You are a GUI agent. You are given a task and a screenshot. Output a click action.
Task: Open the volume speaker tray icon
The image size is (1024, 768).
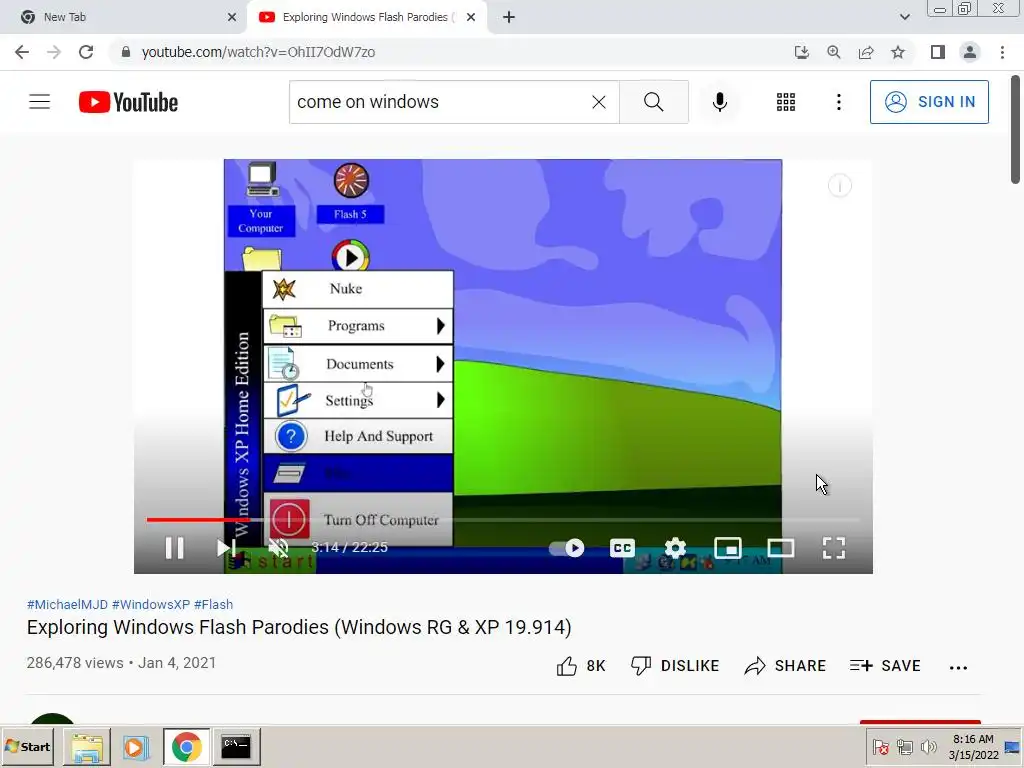pos(928,747)
